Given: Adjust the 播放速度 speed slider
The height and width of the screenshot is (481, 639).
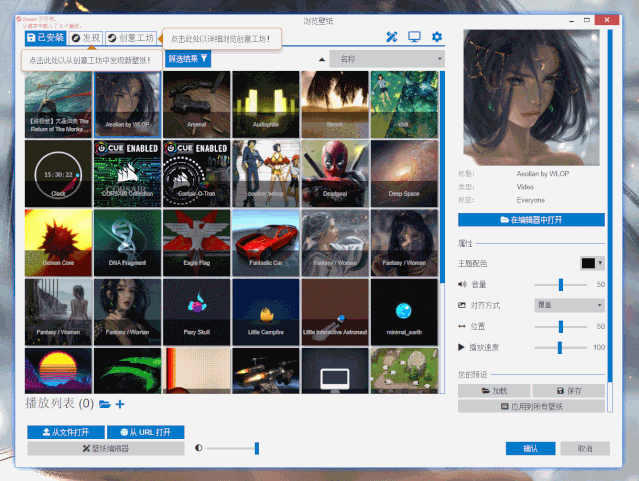Looking at the screenshot, I should [x=560, y=347].
